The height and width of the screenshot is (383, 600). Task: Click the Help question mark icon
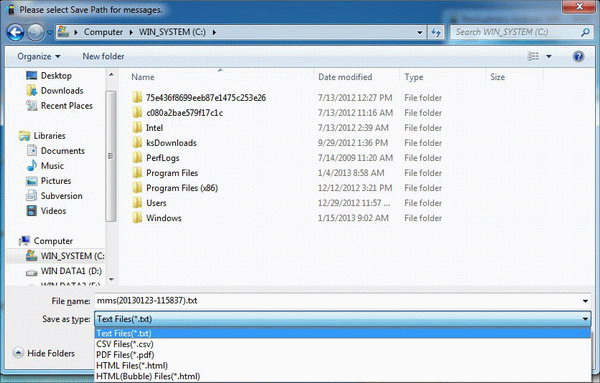(579, 57)
